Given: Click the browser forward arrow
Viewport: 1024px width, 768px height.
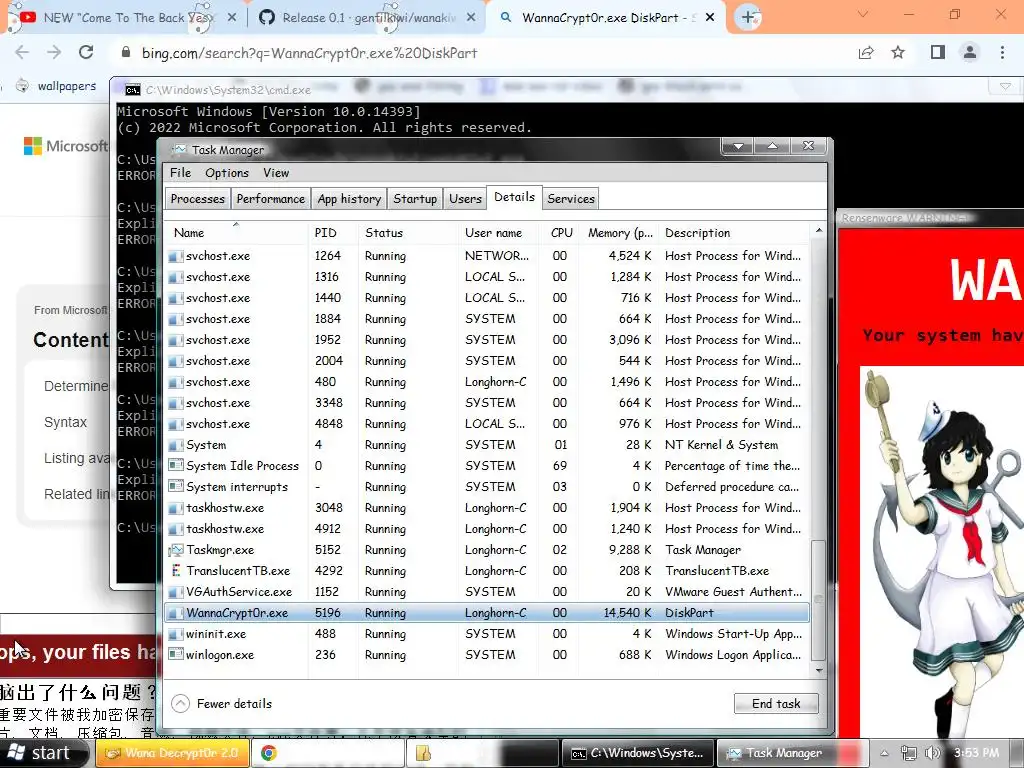Looking at the screenshot, I should click(54, 52).
